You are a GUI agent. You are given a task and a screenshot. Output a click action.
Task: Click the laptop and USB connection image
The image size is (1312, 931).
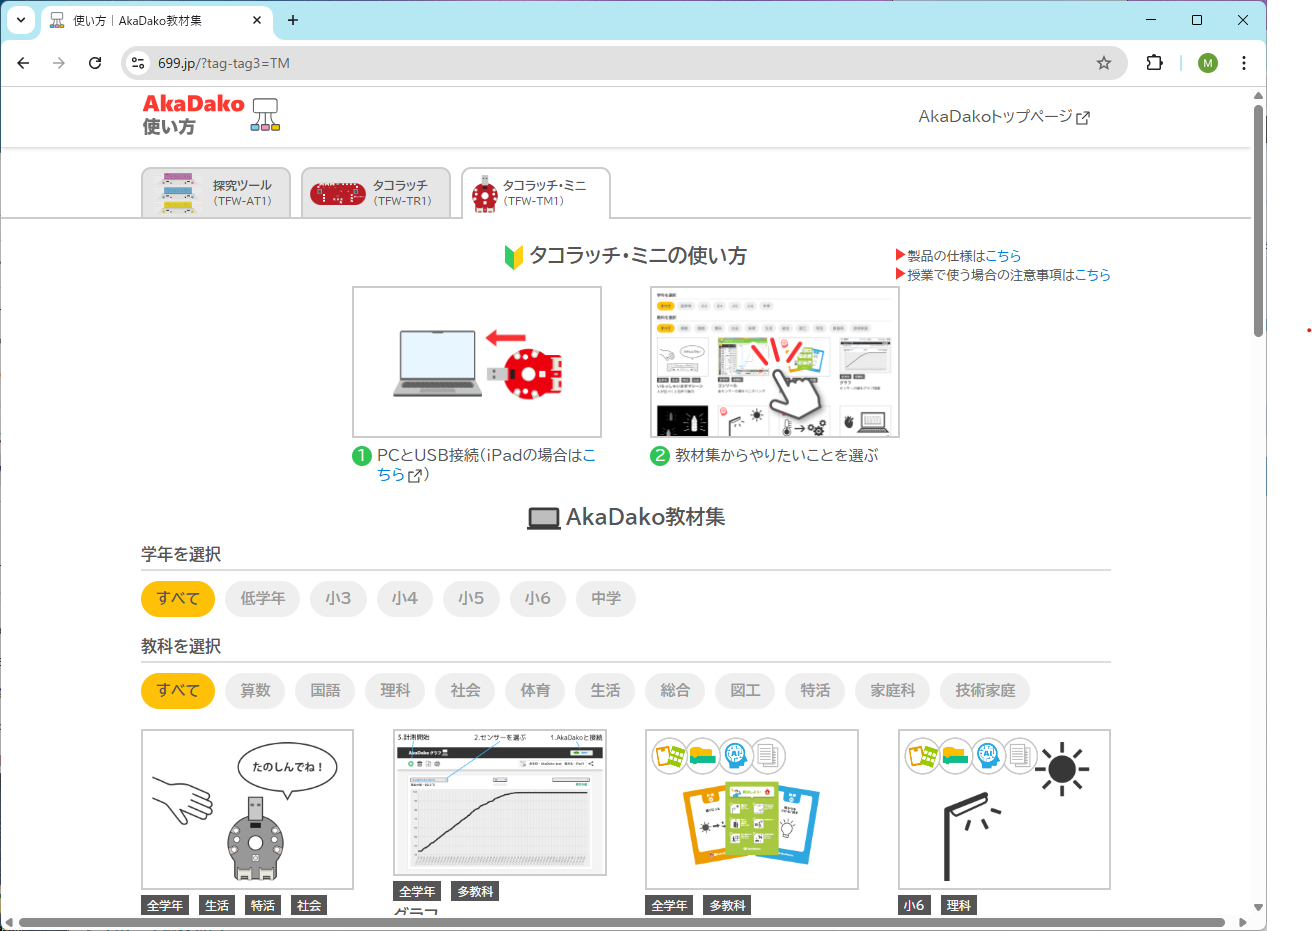pyautogui.click(x=477, y=362)
